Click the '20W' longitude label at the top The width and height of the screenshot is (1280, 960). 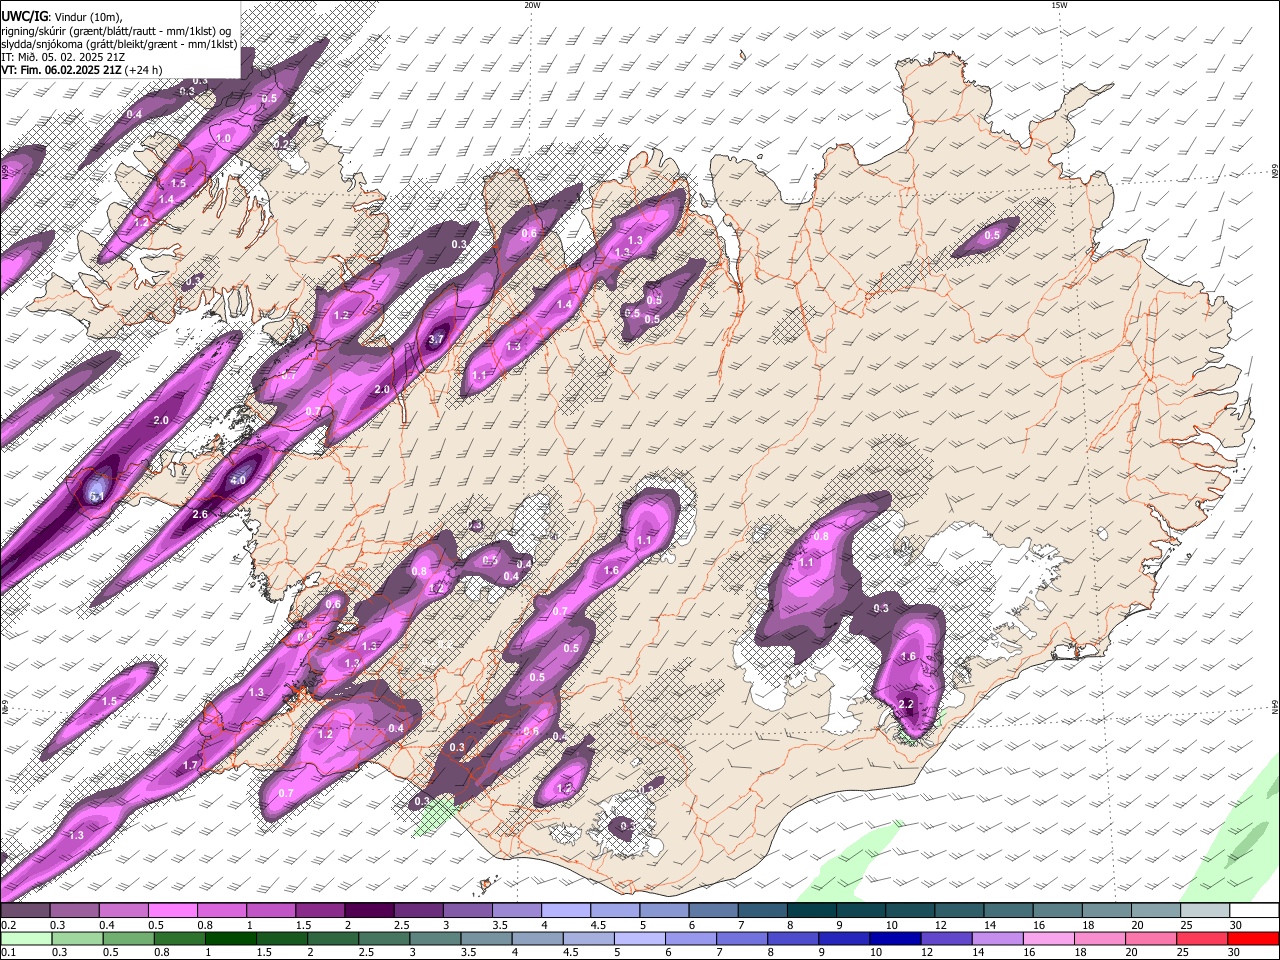[x=532, y=5]
